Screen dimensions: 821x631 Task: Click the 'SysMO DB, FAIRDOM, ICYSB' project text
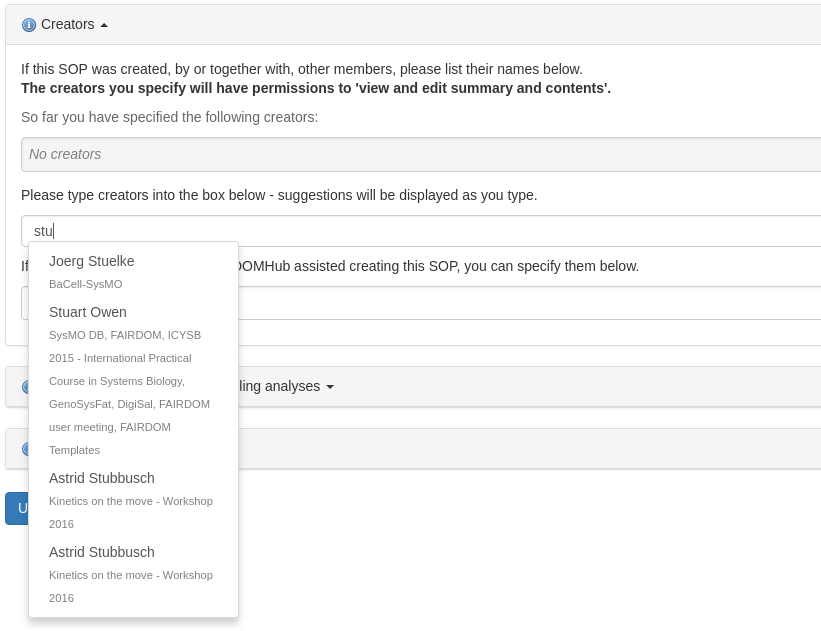(x=125, y=335)
